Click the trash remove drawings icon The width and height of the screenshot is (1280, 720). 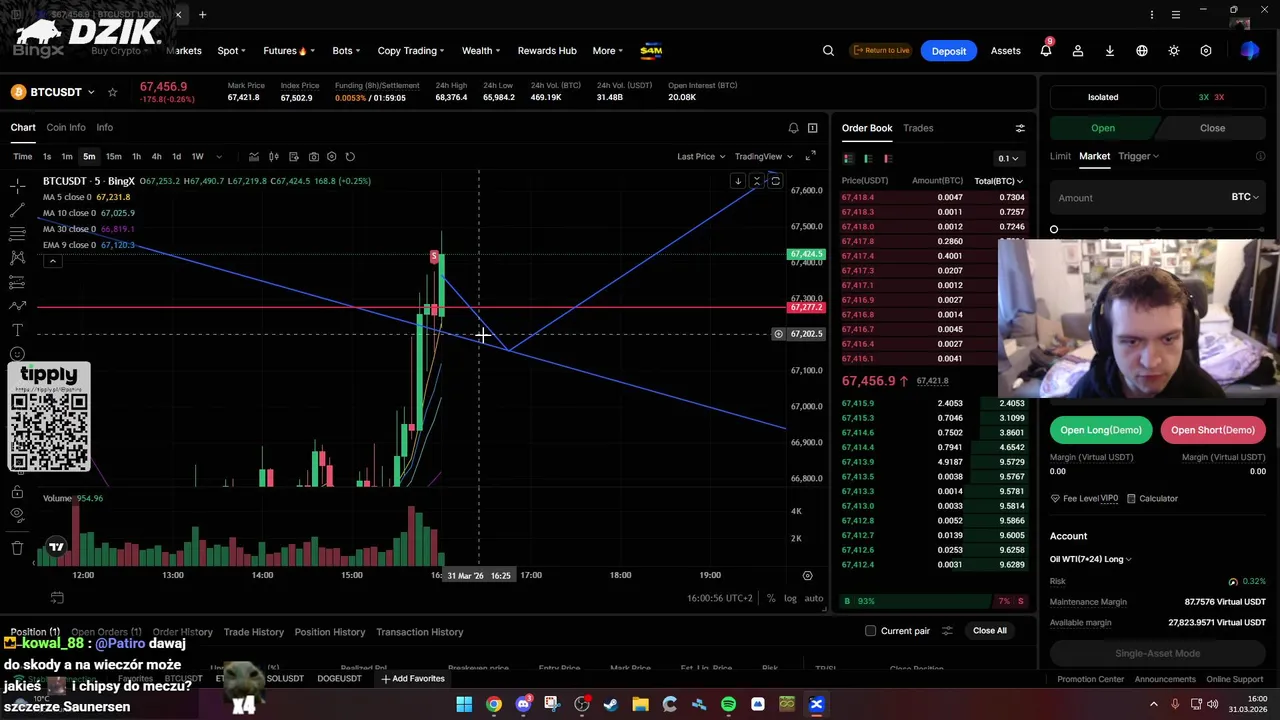(17, 548)
